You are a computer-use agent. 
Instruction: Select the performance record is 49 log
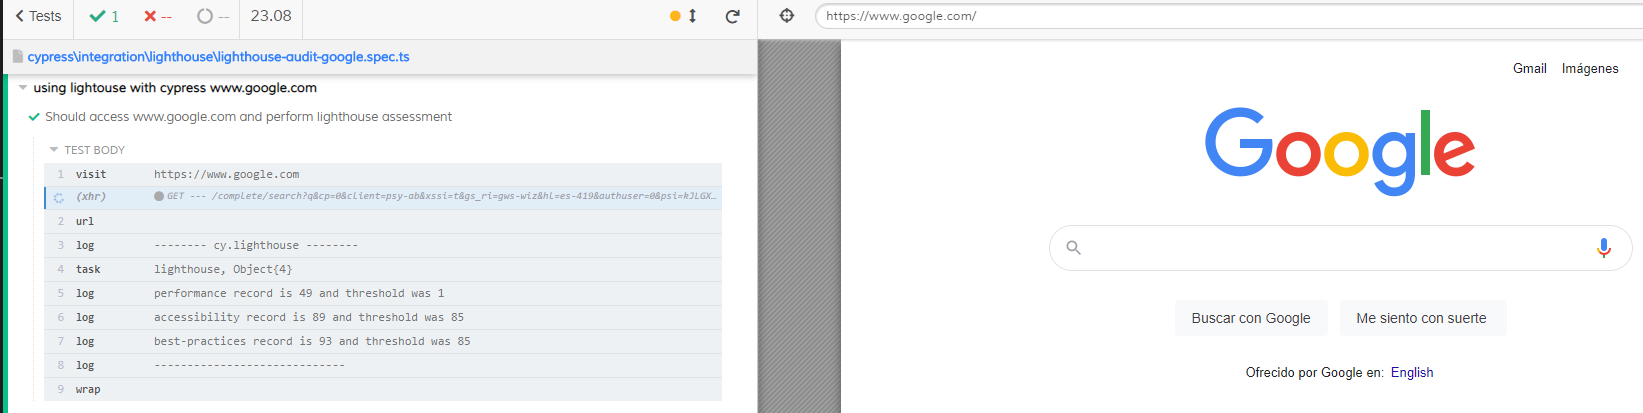383,293
